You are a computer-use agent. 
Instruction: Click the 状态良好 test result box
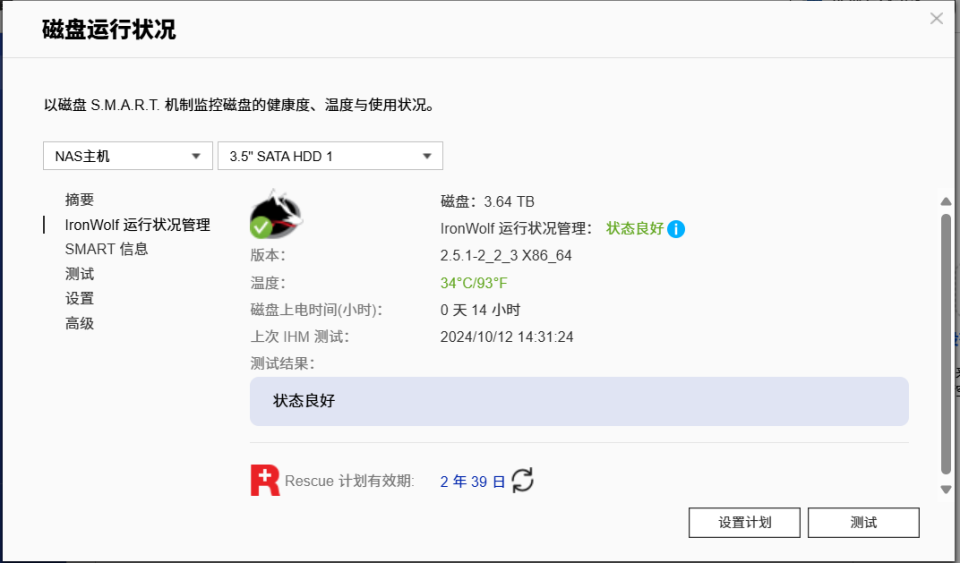tap(579, 401)
